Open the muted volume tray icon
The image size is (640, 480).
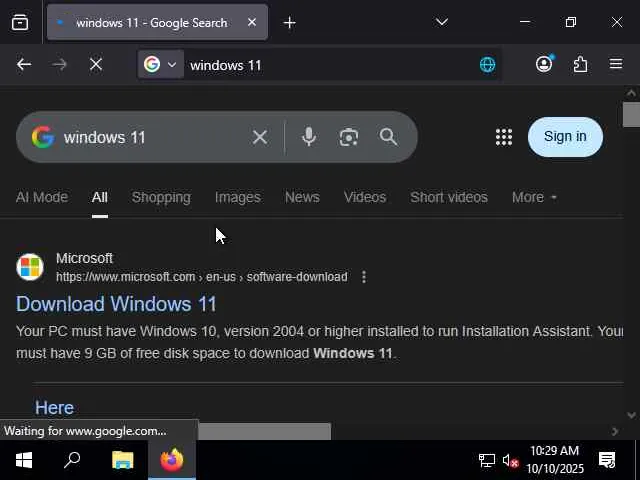pyautogui.click(x=510, y=461)
